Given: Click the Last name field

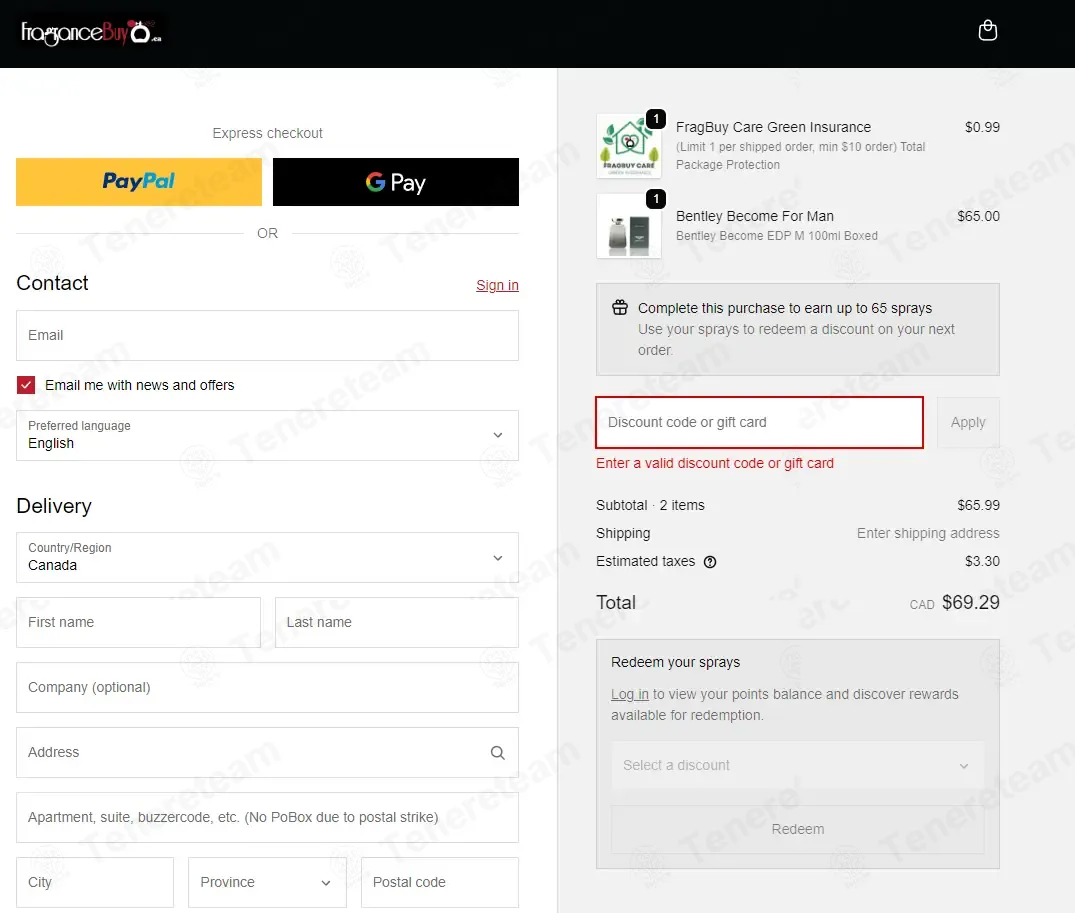Looking at the screenshot, I should [397, 622].
